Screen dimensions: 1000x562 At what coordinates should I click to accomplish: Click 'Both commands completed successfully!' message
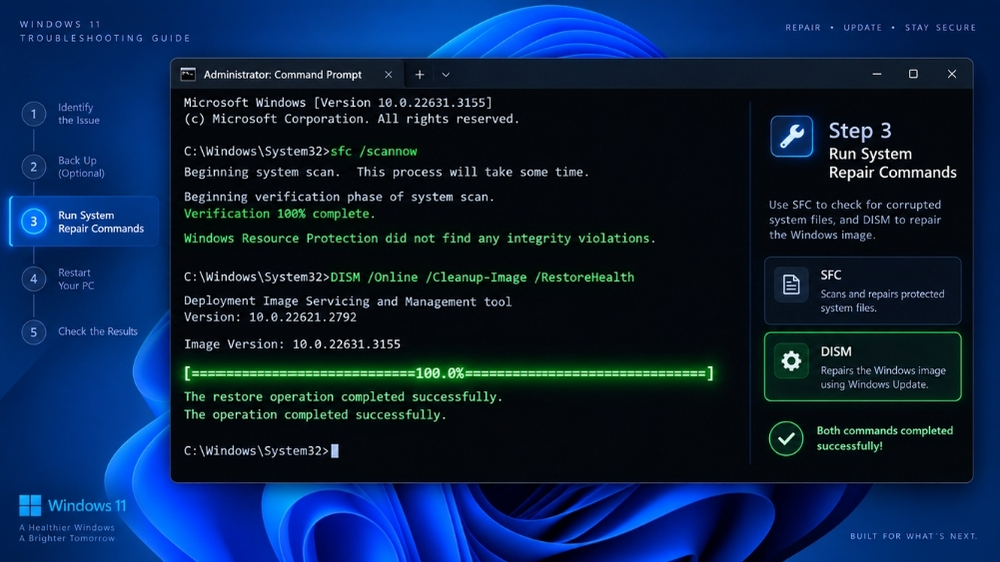pyautogui.click(x=885, y=438)
